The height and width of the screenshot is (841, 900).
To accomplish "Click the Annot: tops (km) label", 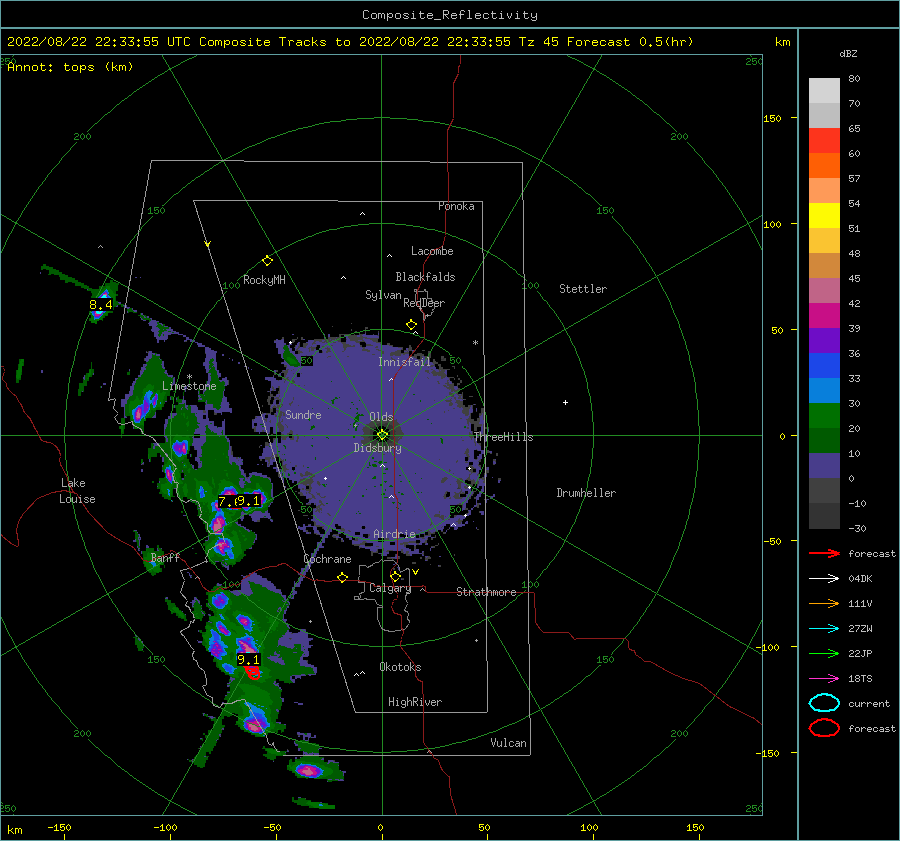I will (x=70, y=67).
